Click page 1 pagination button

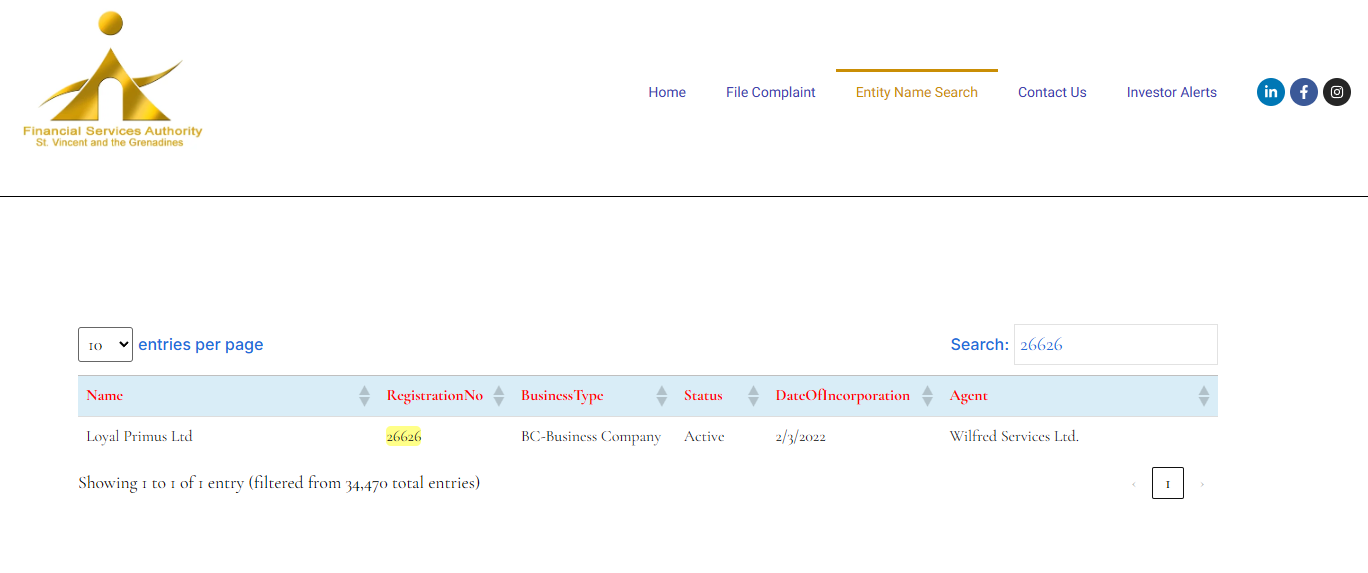click(x=1167, y=483)
